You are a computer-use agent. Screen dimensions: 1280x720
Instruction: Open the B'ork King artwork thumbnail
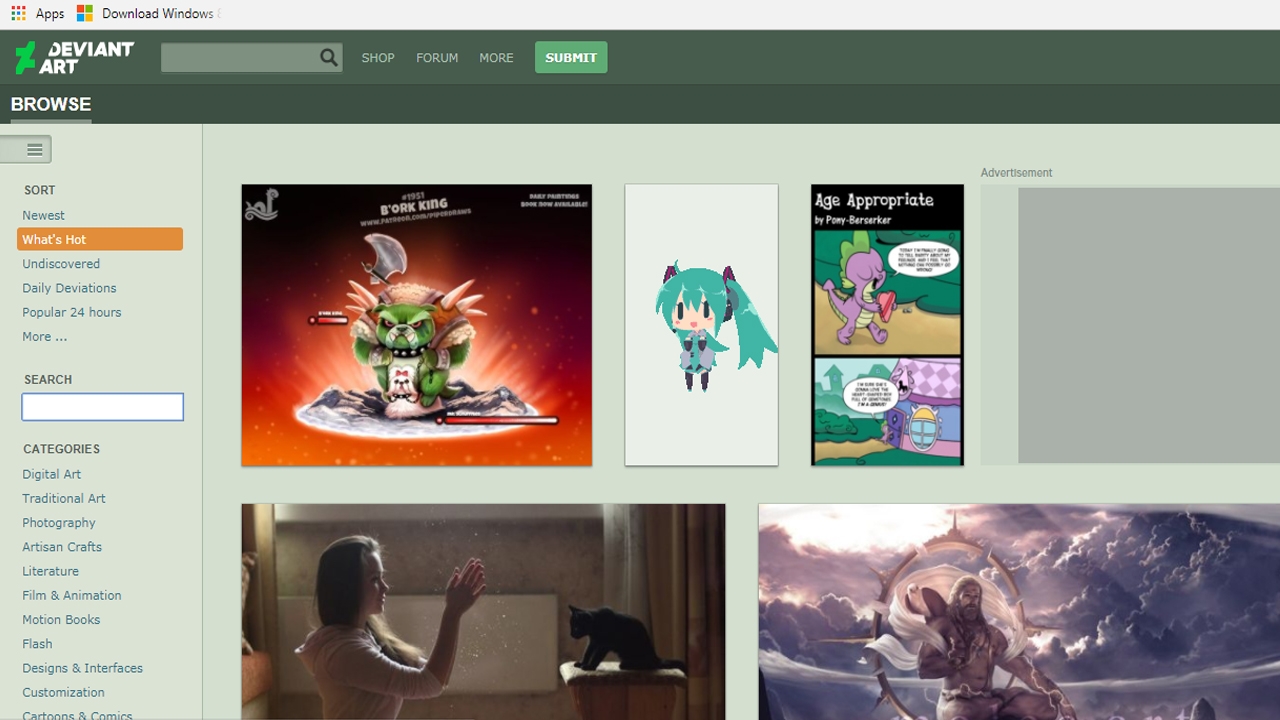click(x=416, y=325)
